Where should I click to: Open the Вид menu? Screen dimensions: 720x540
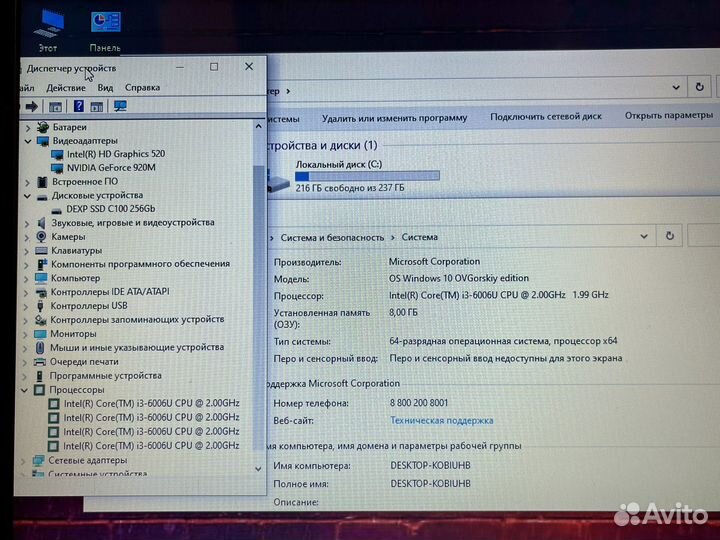click(105, 88)
